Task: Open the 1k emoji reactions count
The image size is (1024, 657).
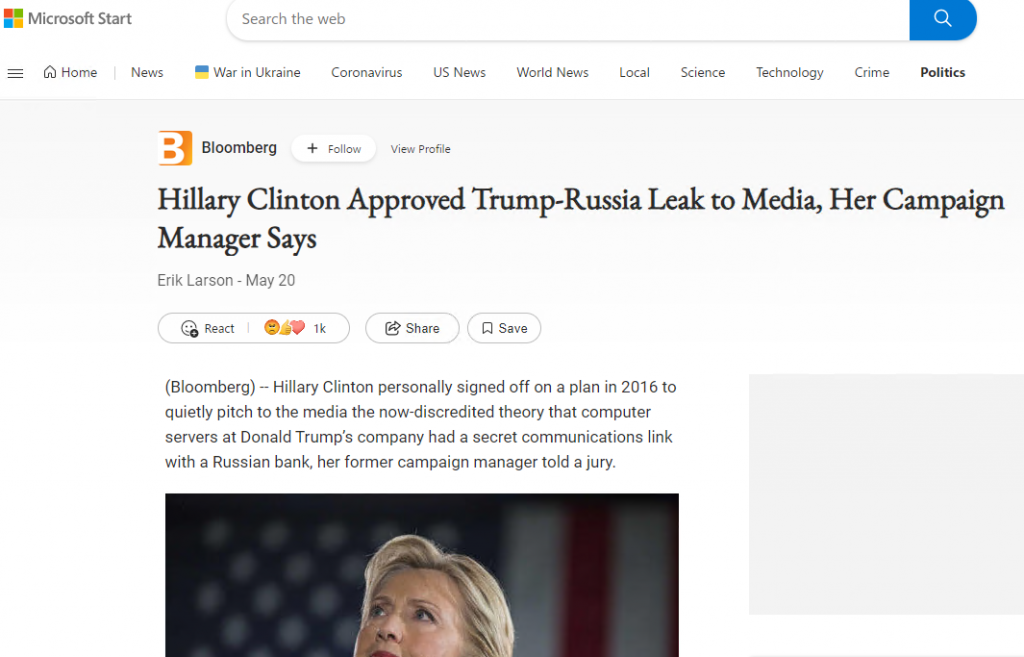Action: coord(295,328)
